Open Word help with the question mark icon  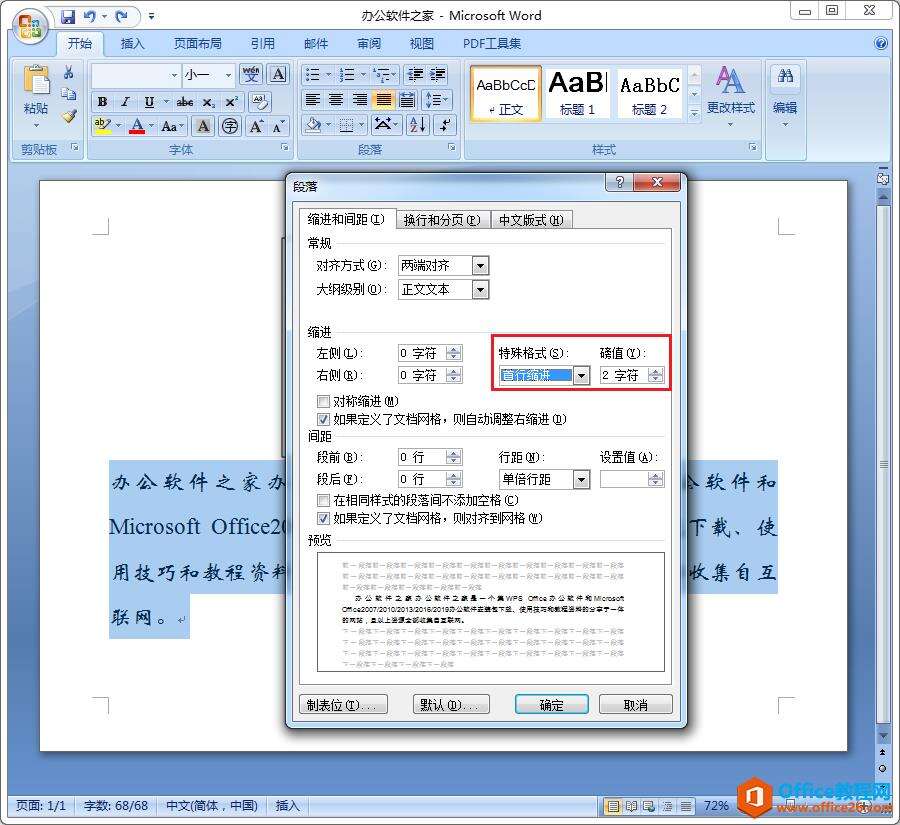coord(881,44)
